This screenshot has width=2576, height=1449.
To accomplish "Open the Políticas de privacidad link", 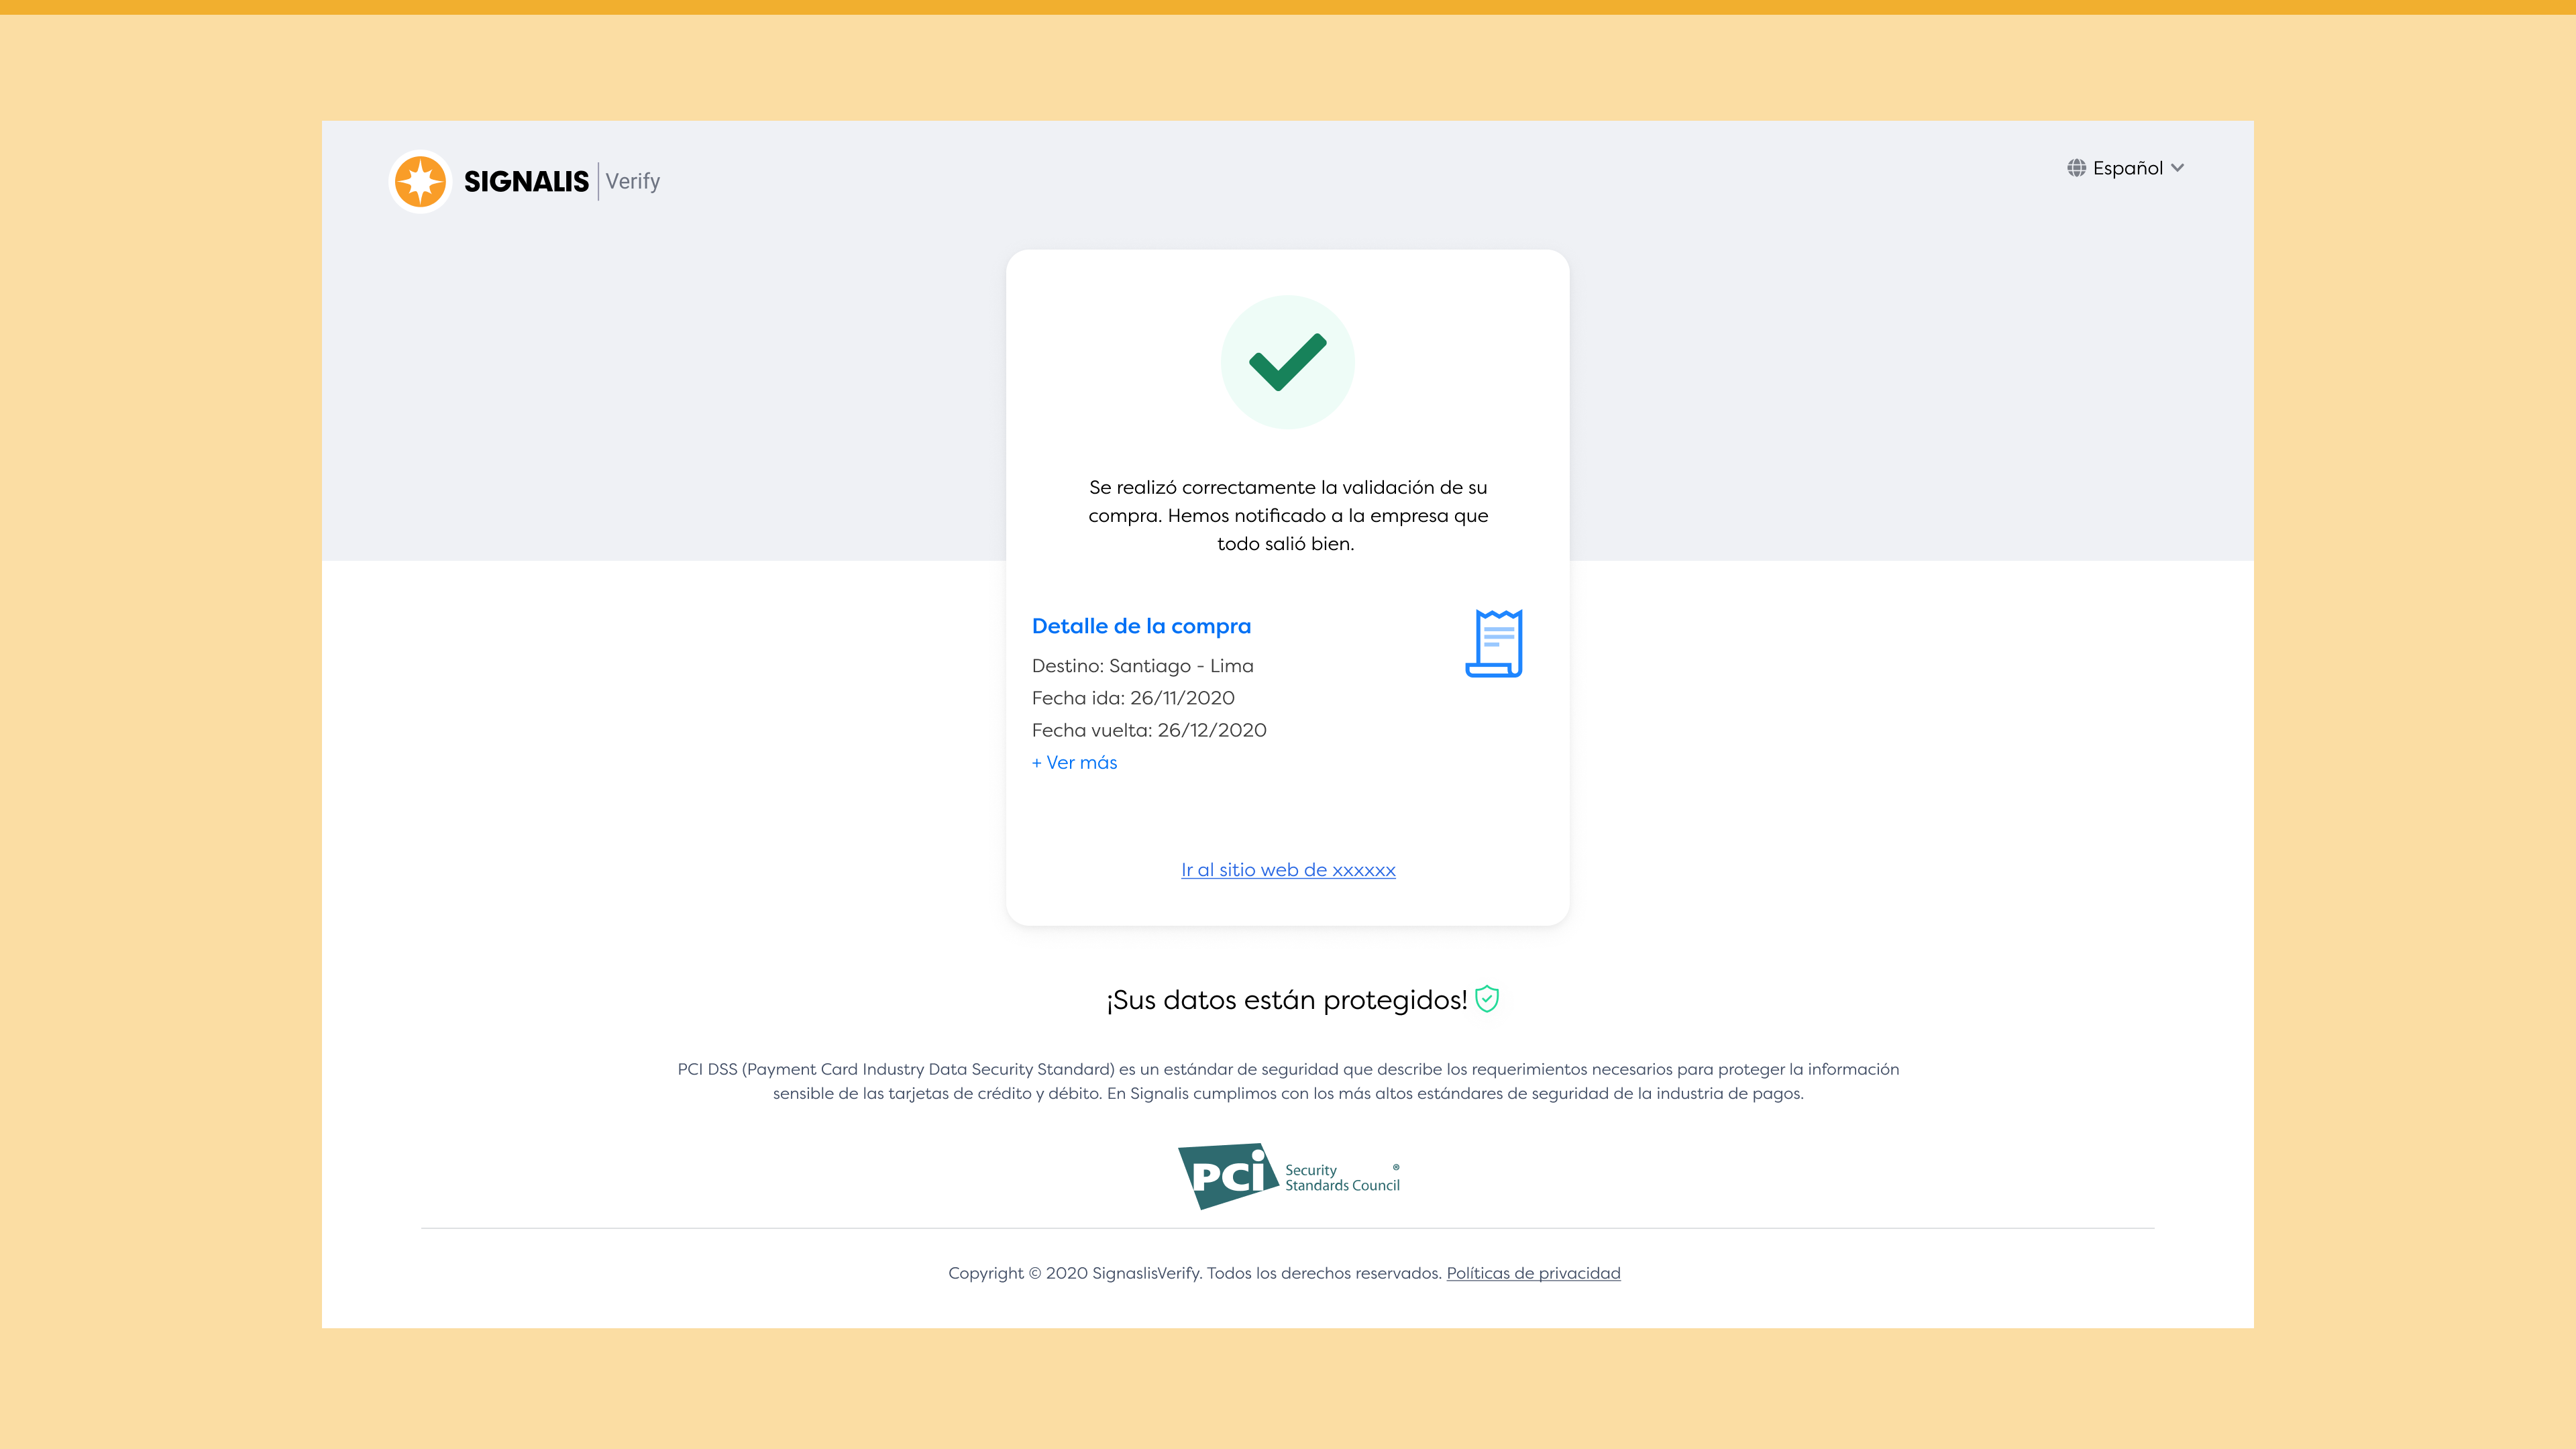I will coord(1533,1273).
